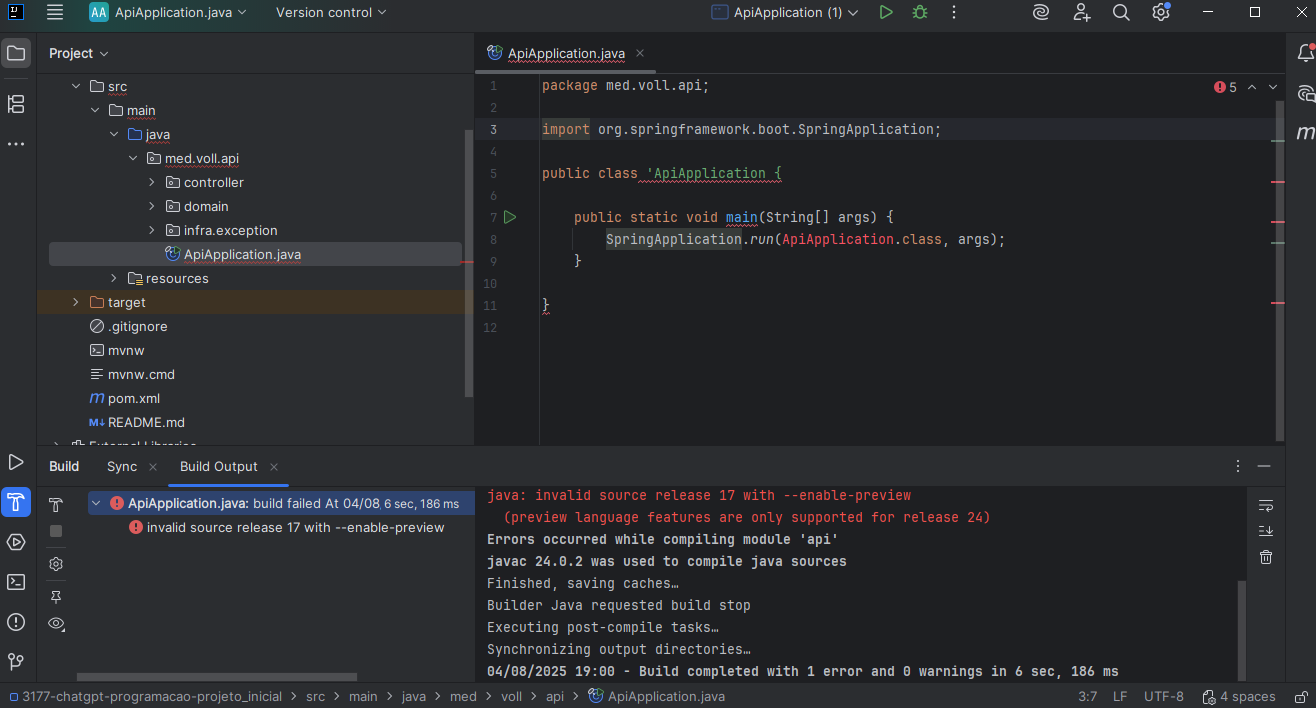Show more tool windows ellipsis
This screenshot has width=1316, height=708.
pyautogui.click(x=16, y=144)
